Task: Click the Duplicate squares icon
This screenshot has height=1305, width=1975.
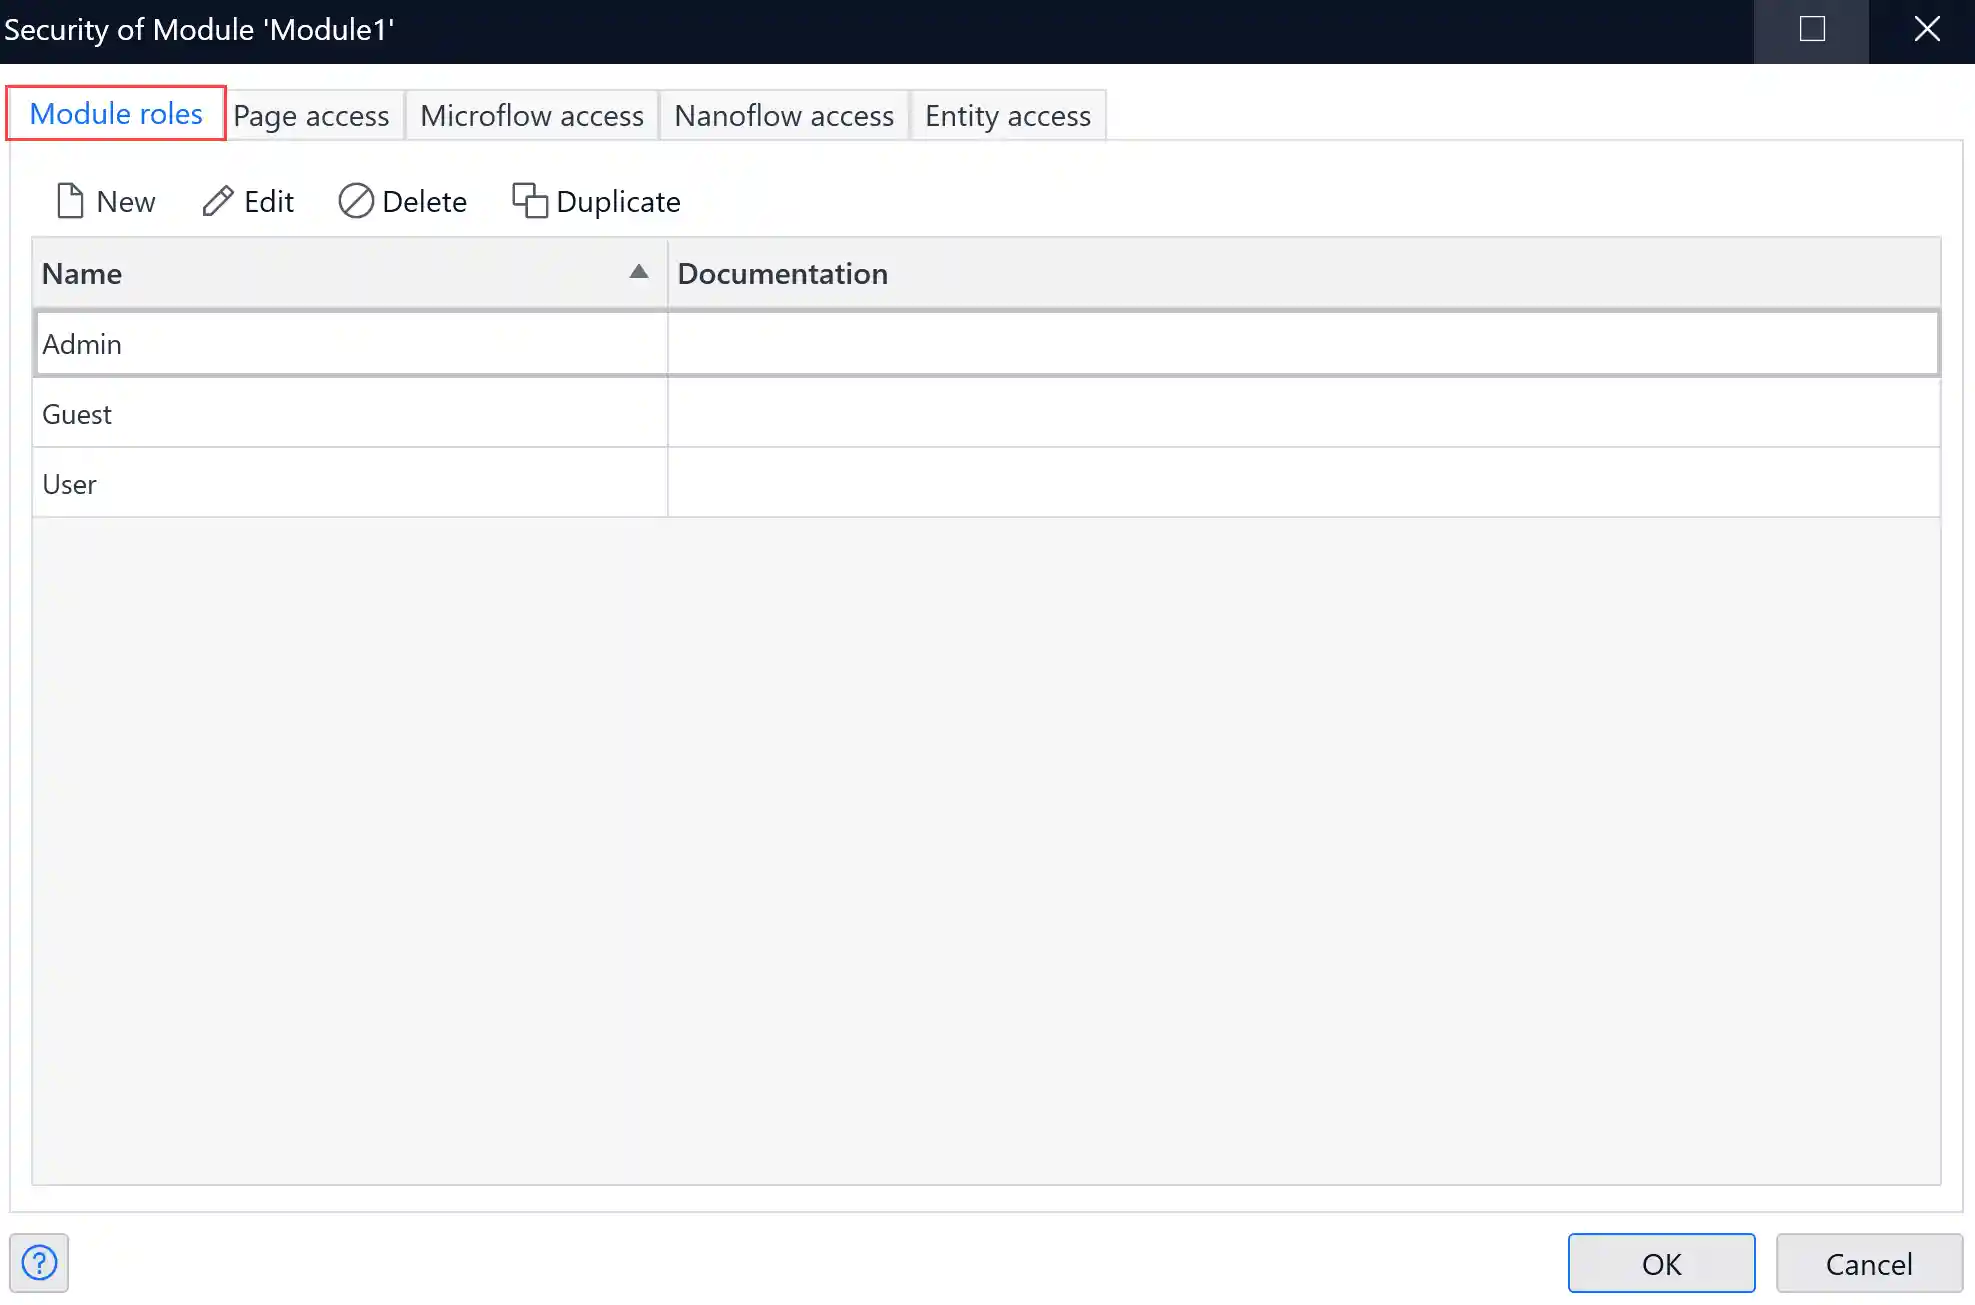Action: coord(529,201)
